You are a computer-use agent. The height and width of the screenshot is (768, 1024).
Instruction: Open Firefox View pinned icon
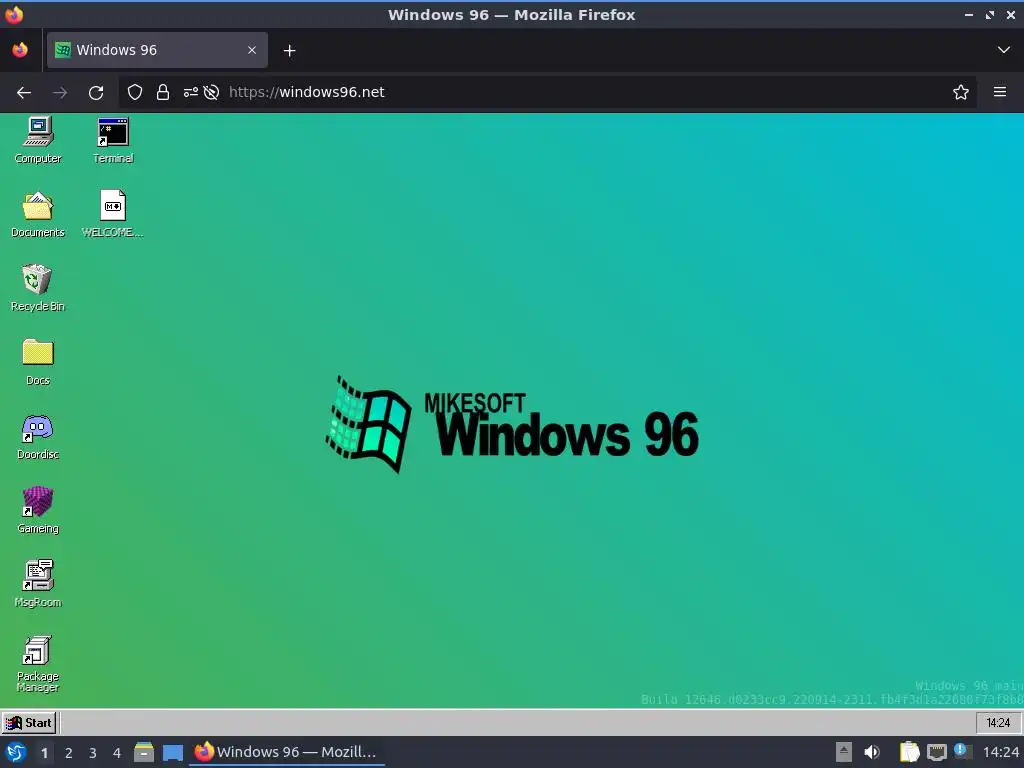tap(20, 50)
